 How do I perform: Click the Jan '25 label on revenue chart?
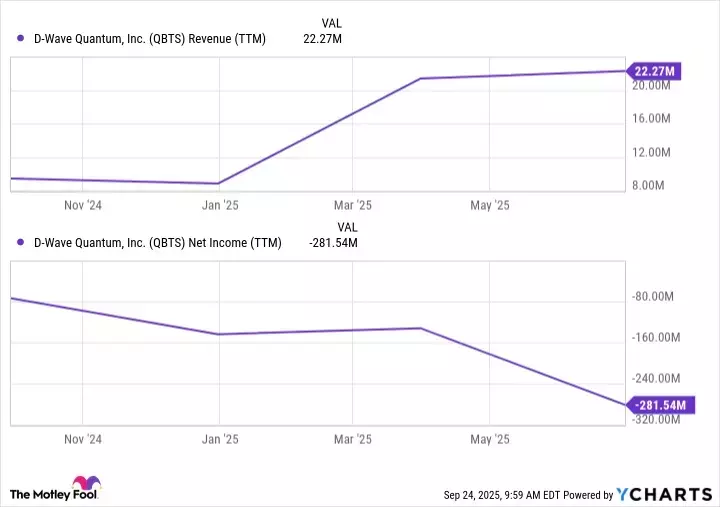point(220,205)
